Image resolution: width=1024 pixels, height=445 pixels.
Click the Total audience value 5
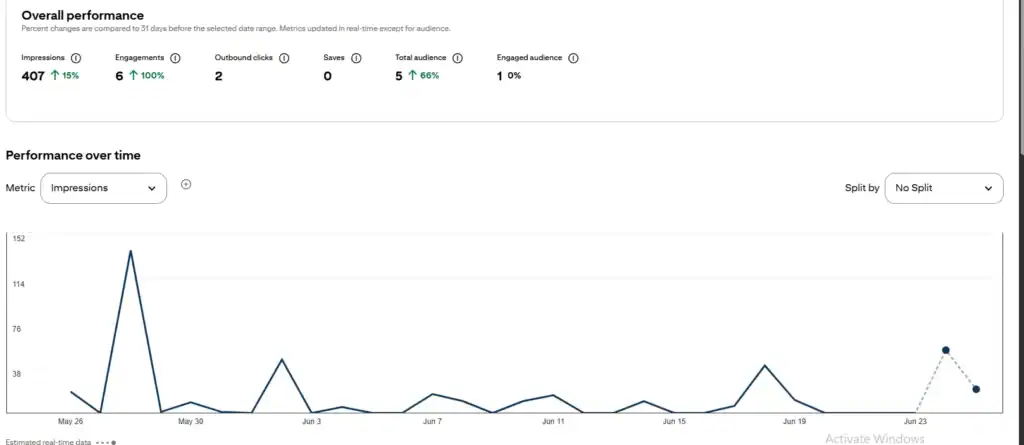click(x=399, y=76)
